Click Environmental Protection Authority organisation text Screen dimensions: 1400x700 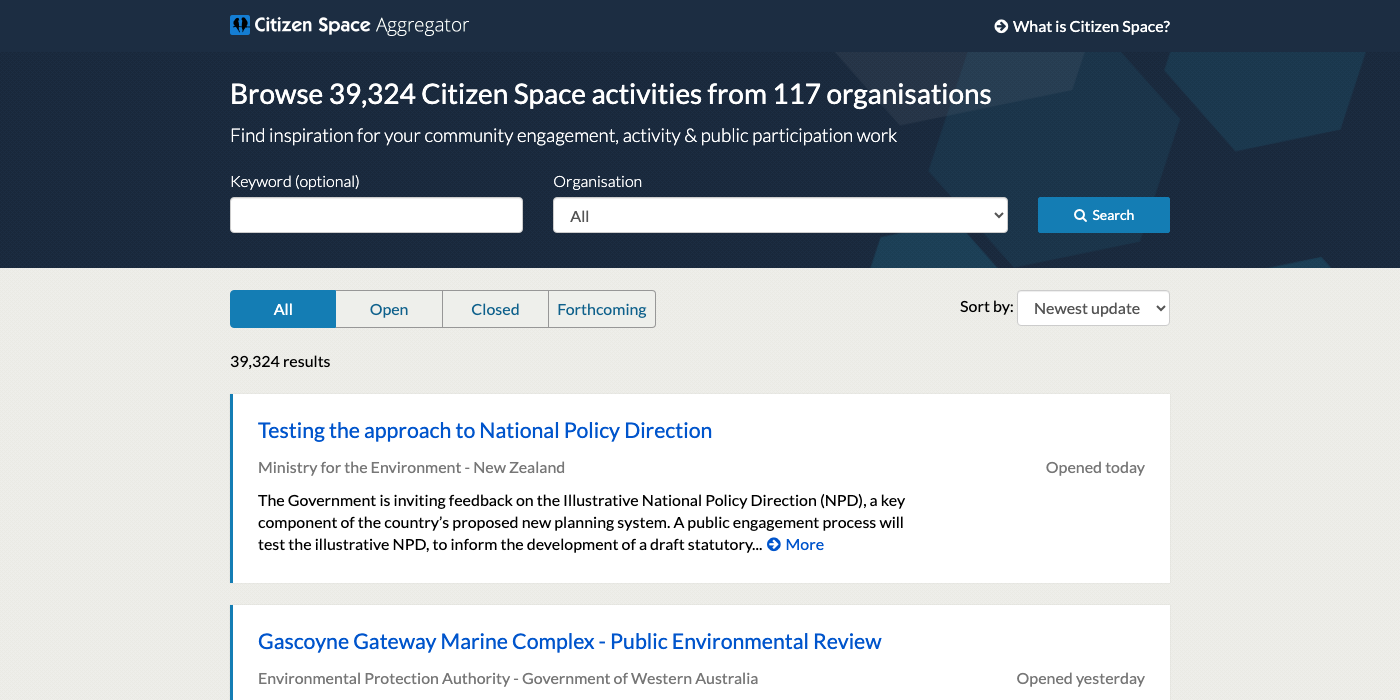(x=508, y=678)
